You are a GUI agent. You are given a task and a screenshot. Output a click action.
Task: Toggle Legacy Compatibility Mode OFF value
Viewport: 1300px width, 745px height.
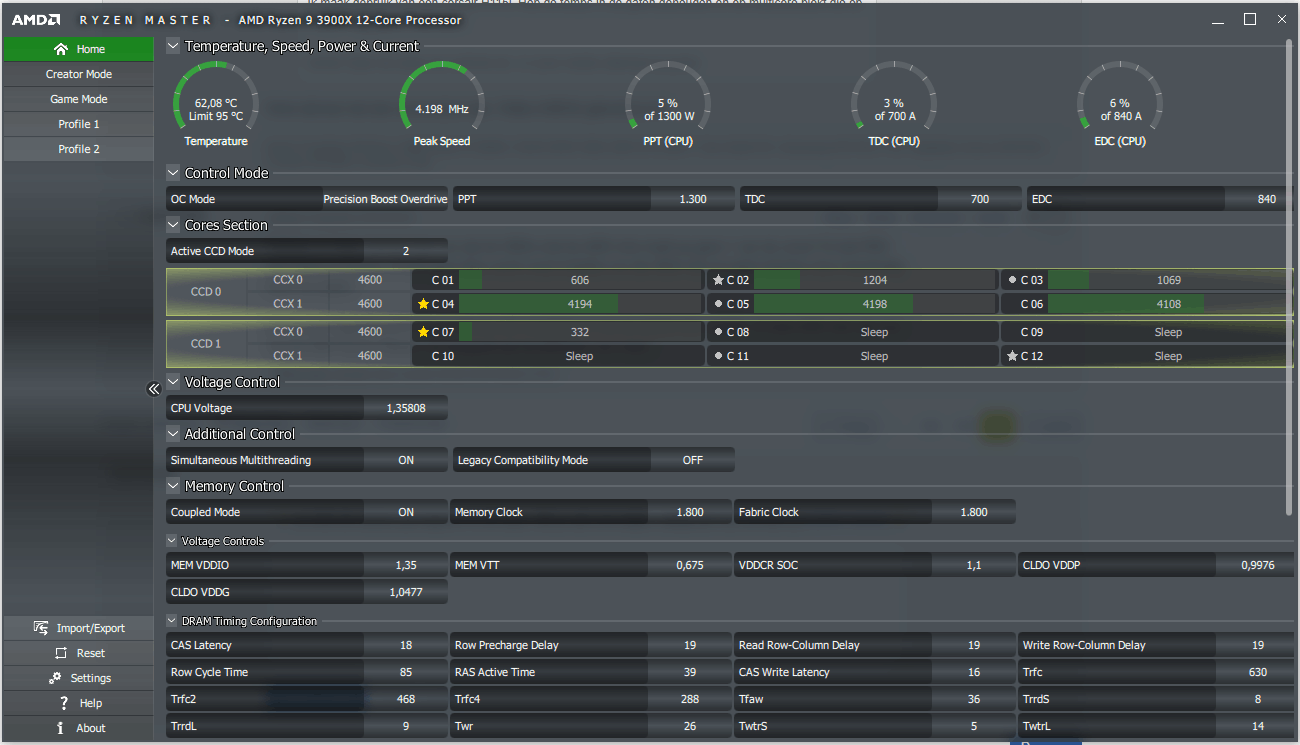pyautogui.click(x=693, y=460)
